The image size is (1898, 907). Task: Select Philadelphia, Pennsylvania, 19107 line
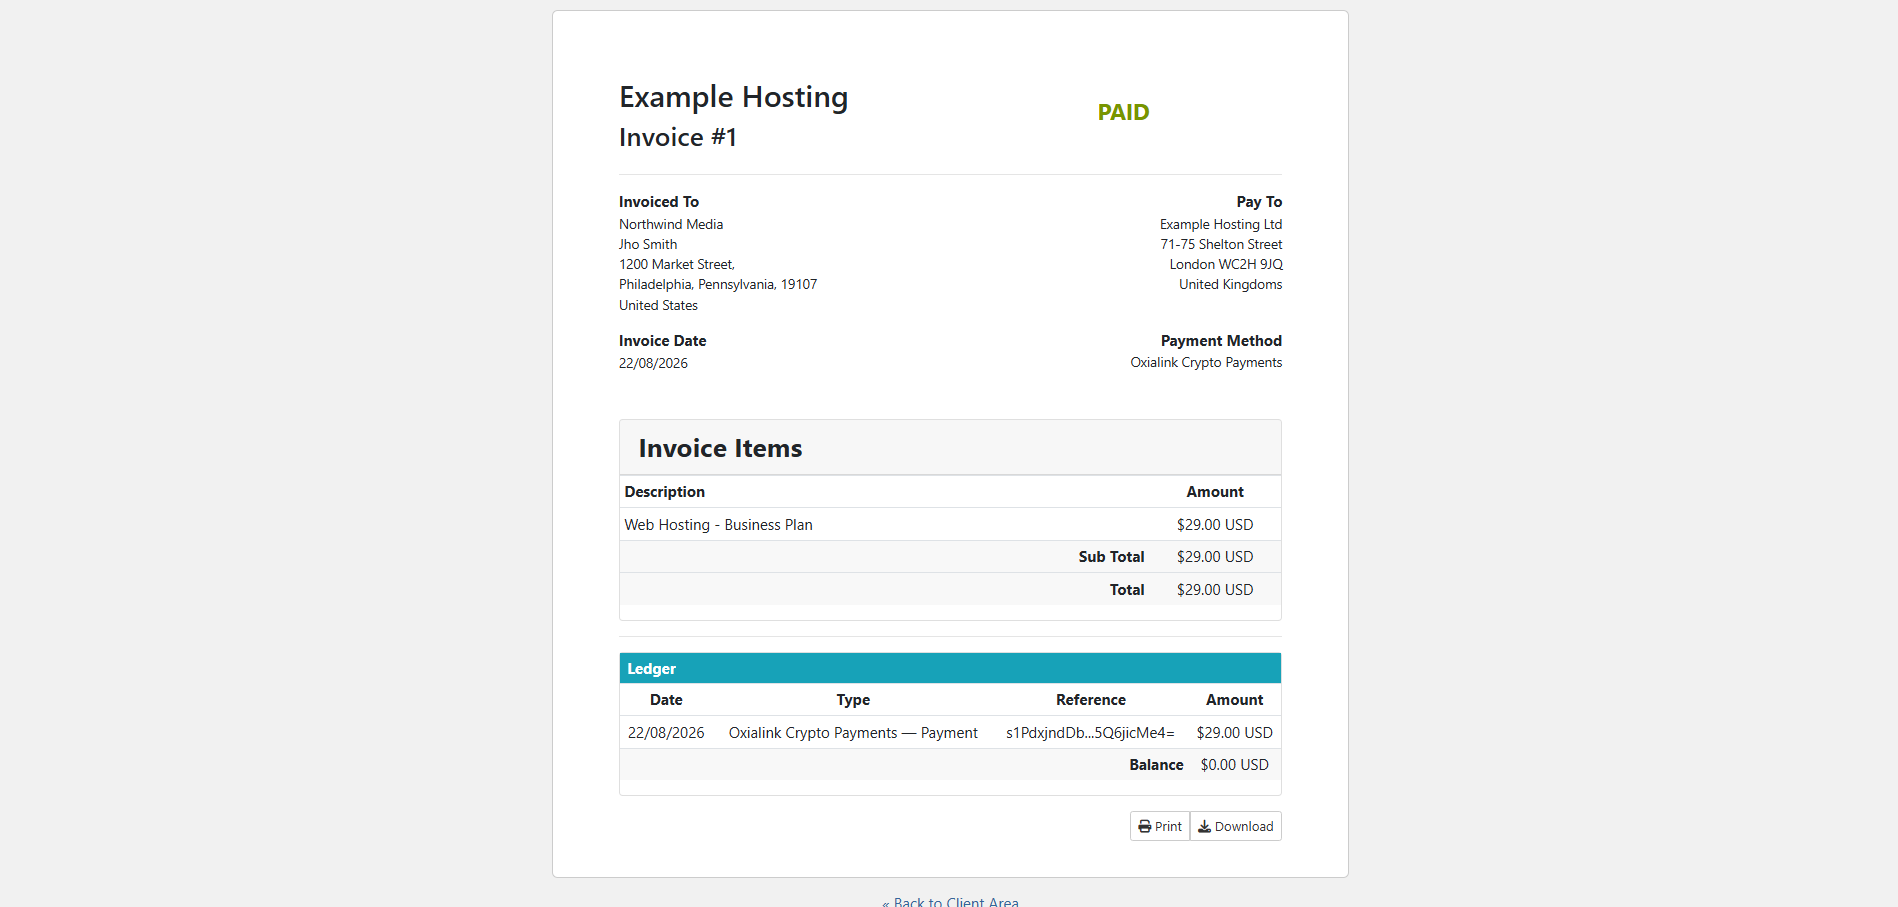718,284
